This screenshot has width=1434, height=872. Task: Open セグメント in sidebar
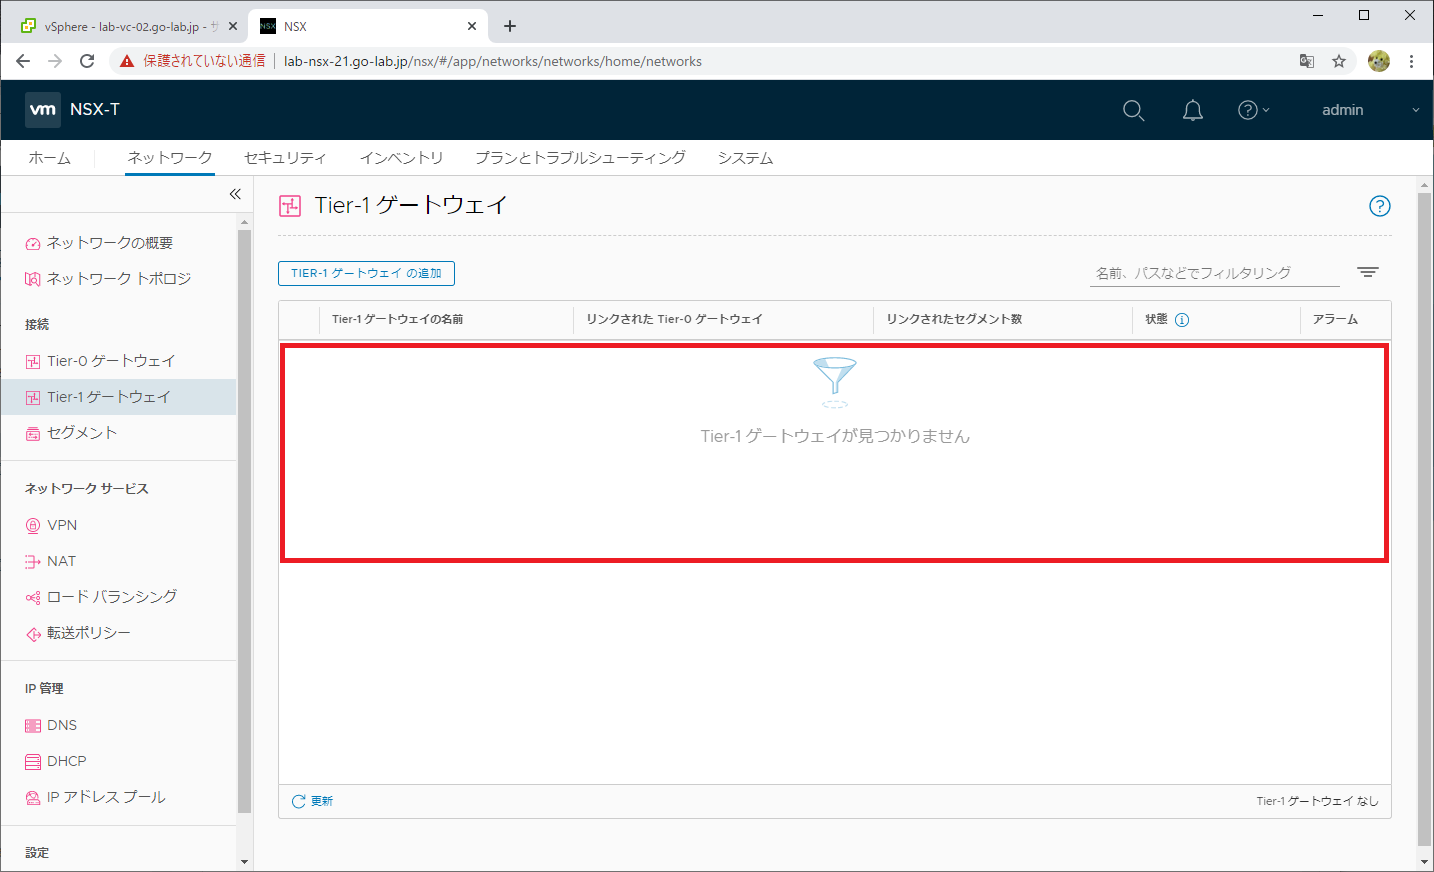point(82,433)
